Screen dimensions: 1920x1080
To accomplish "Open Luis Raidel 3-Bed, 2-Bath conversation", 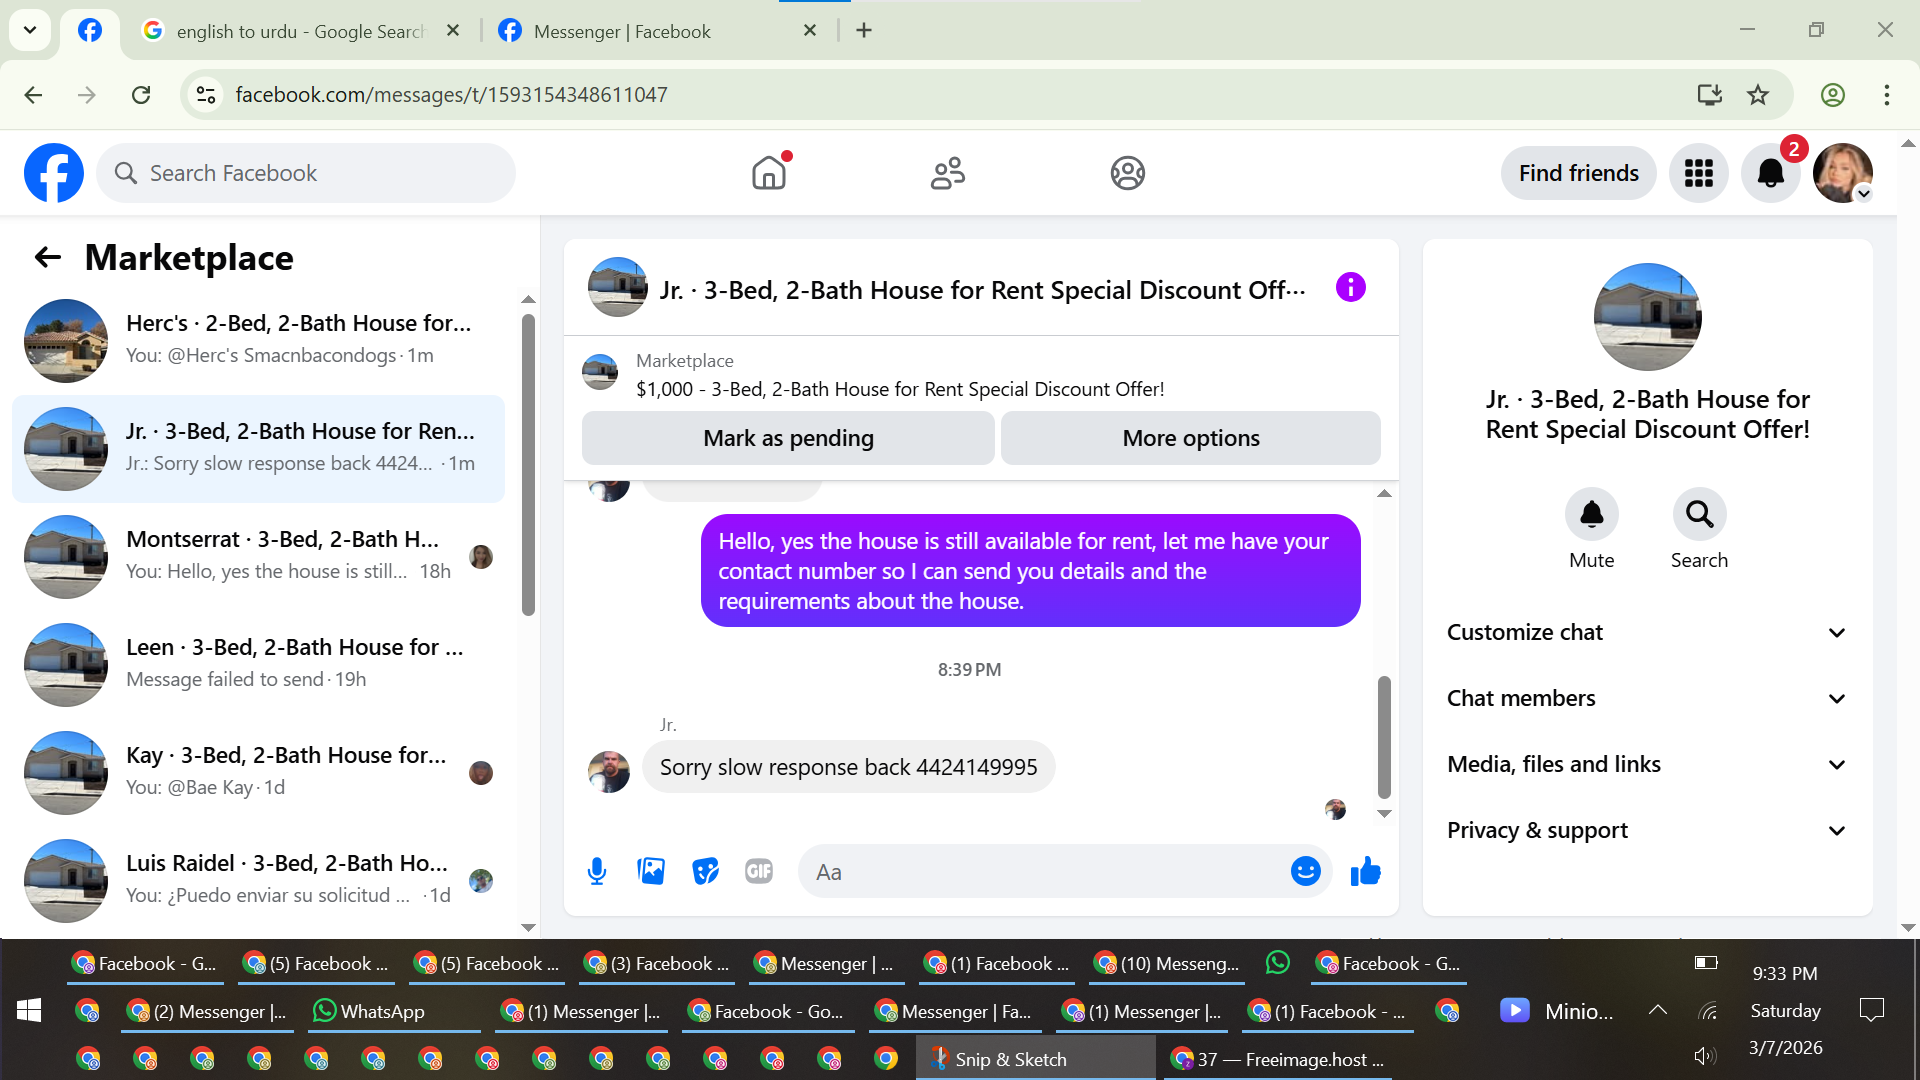I will click(x=258, y=880).
